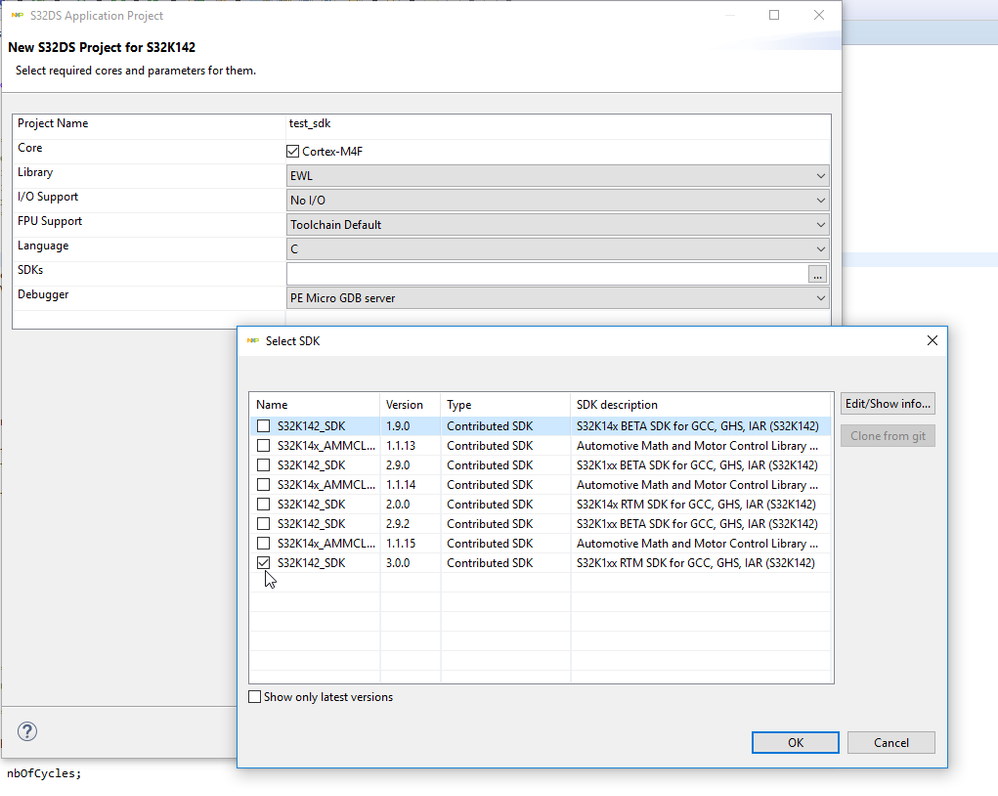Click the help question mark icon
This screenshot has width=998, height=796.
coord(27,731)
